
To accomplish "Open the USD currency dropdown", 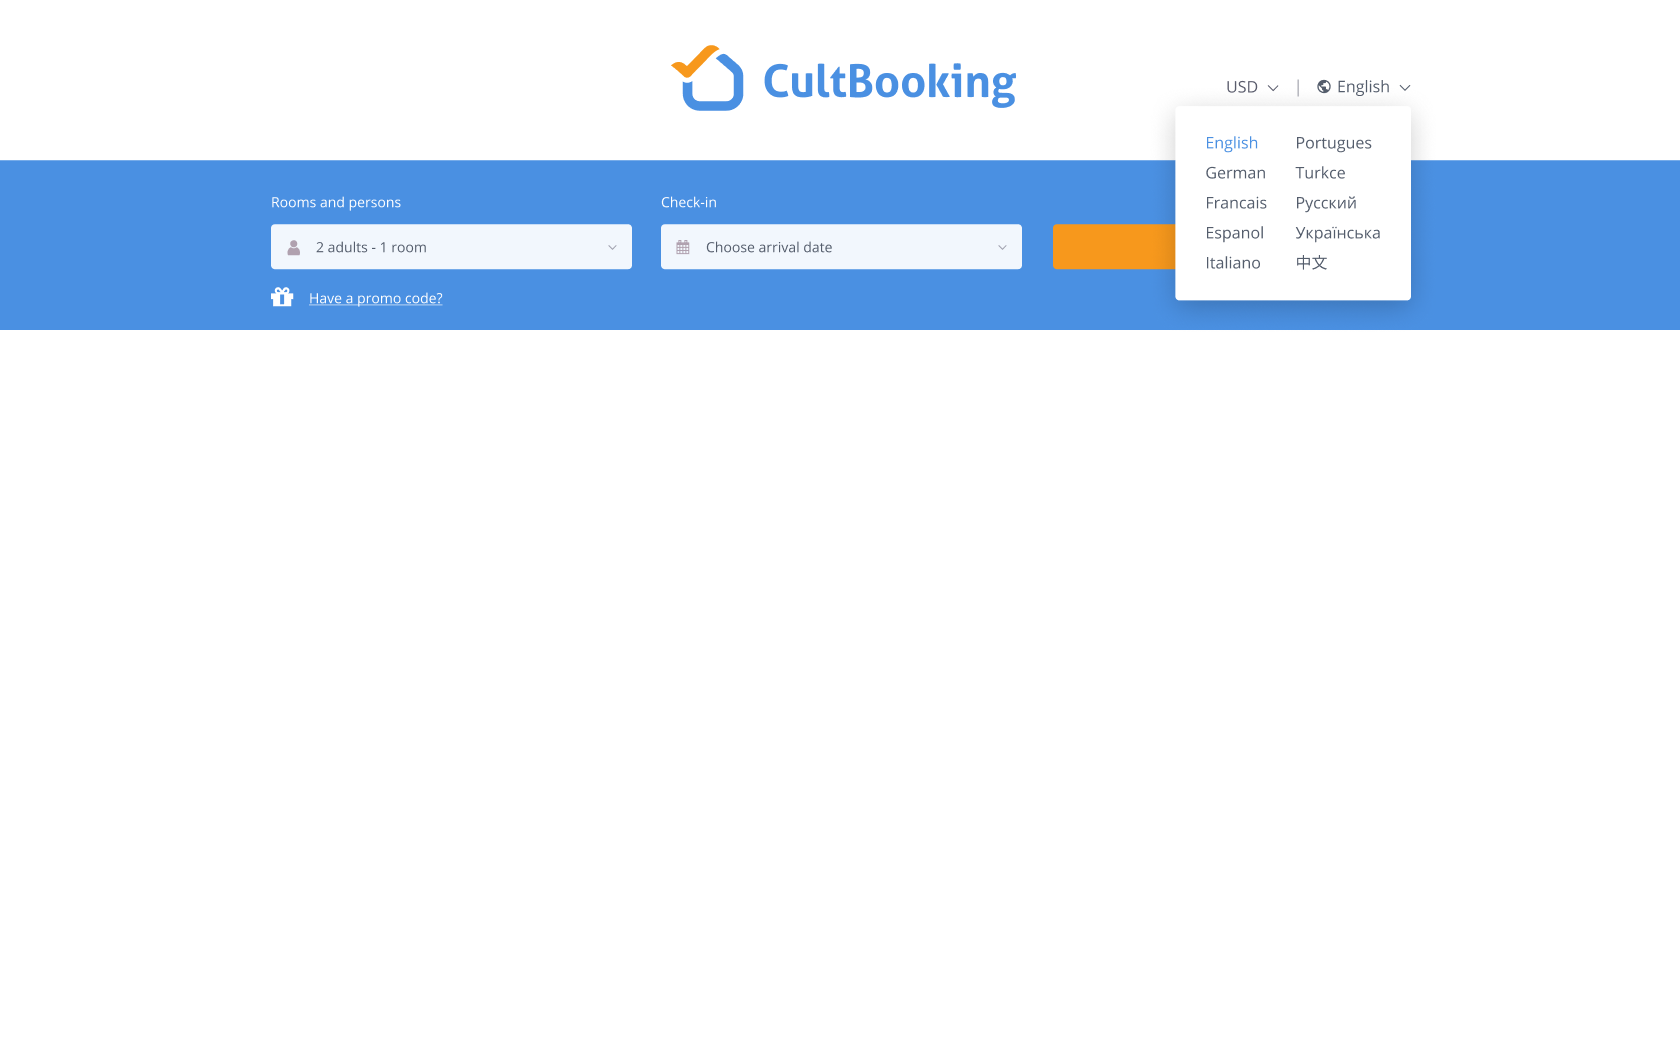I will (x=1251, y=86).
